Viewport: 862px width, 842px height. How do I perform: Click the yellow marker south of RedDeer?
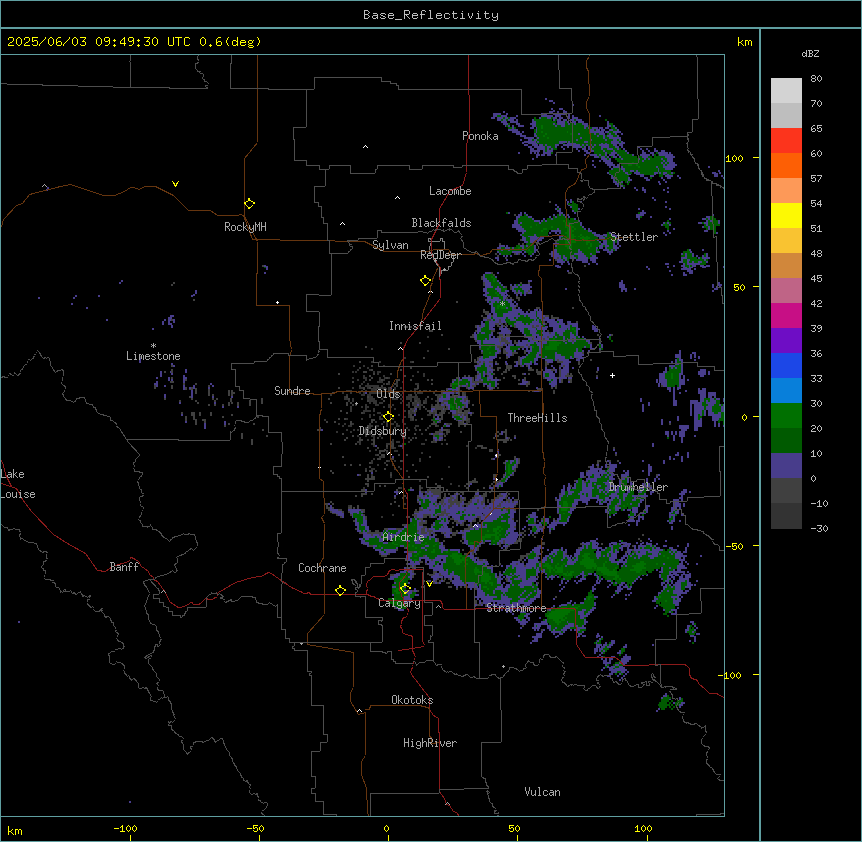(x=426, y=281)
